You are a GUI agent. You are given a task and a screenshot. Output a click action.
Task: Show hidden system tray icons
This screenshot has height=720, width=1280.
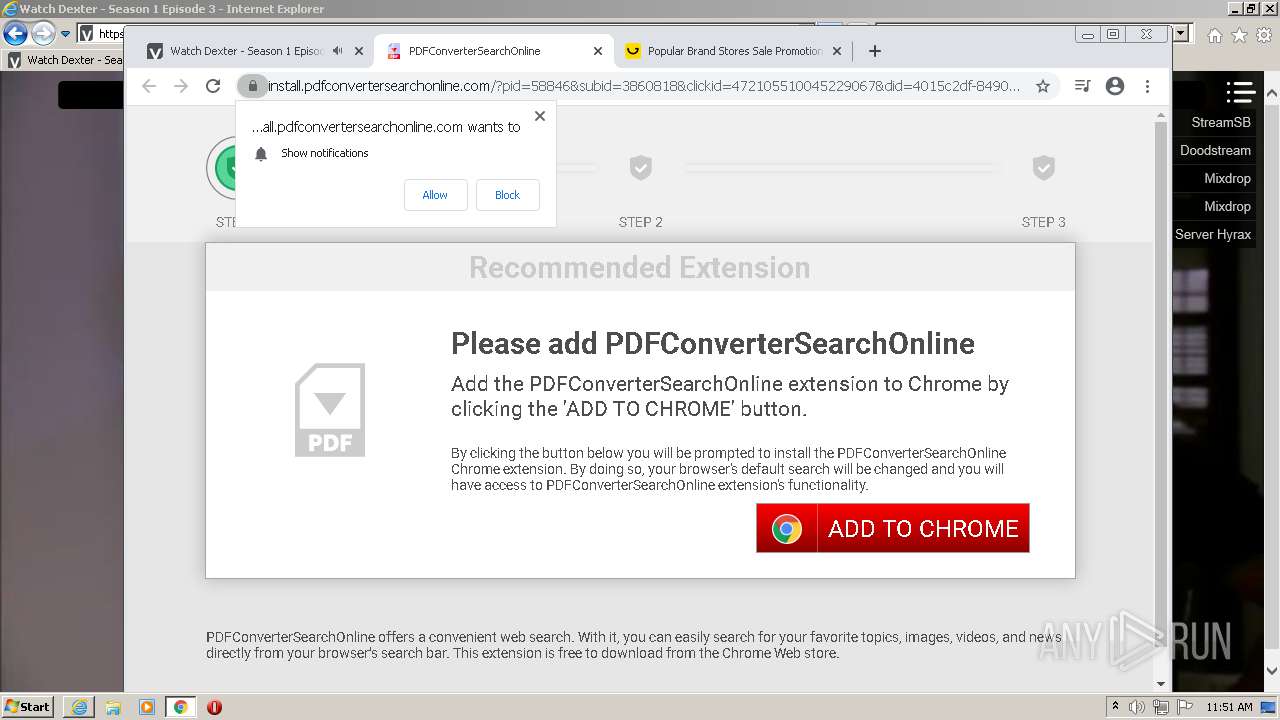(1115, 707)
